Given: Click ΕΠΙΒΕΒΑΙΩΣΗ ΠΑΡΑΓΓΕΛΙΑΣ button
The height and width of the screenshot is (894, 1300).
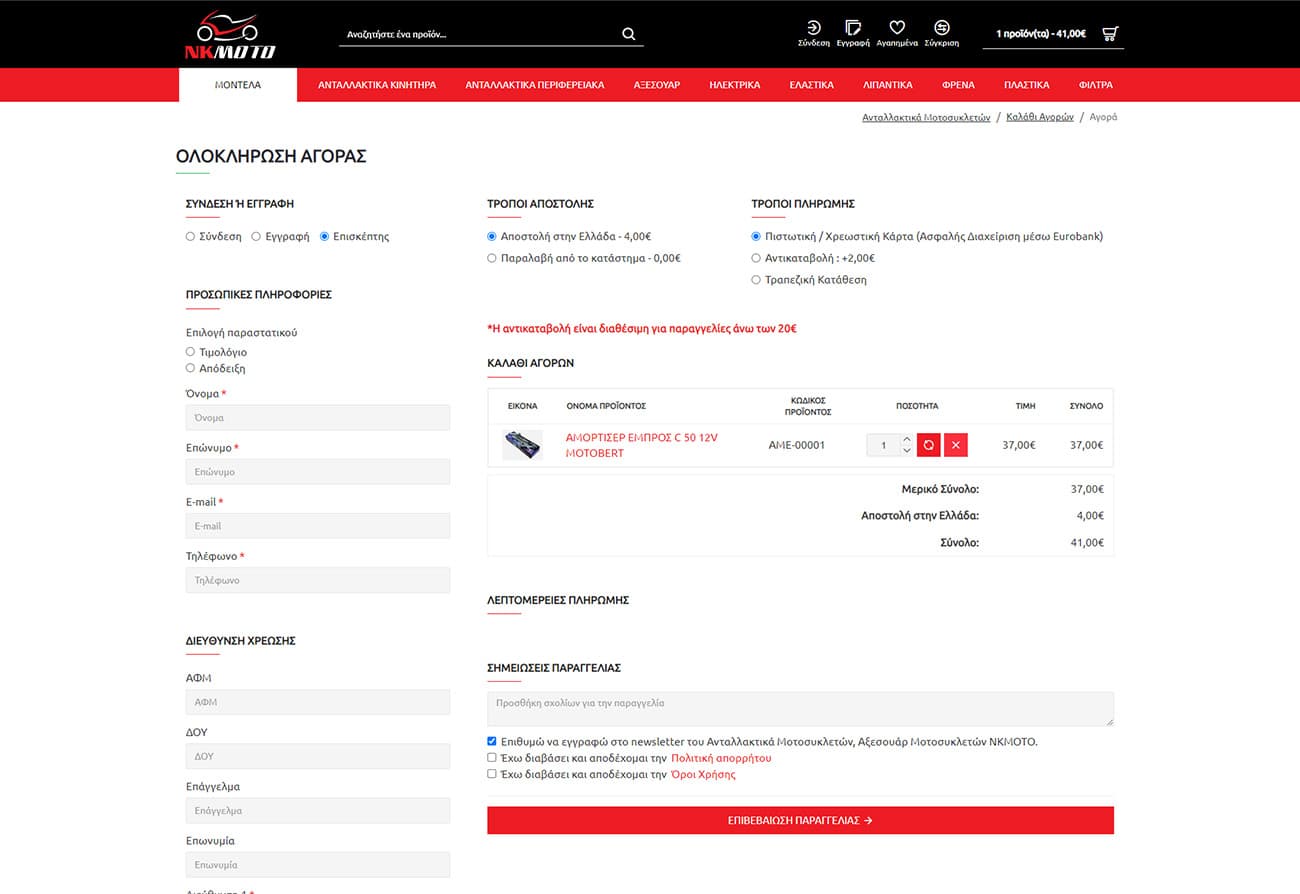Looking at the screenshot, I should coord(800,820).
